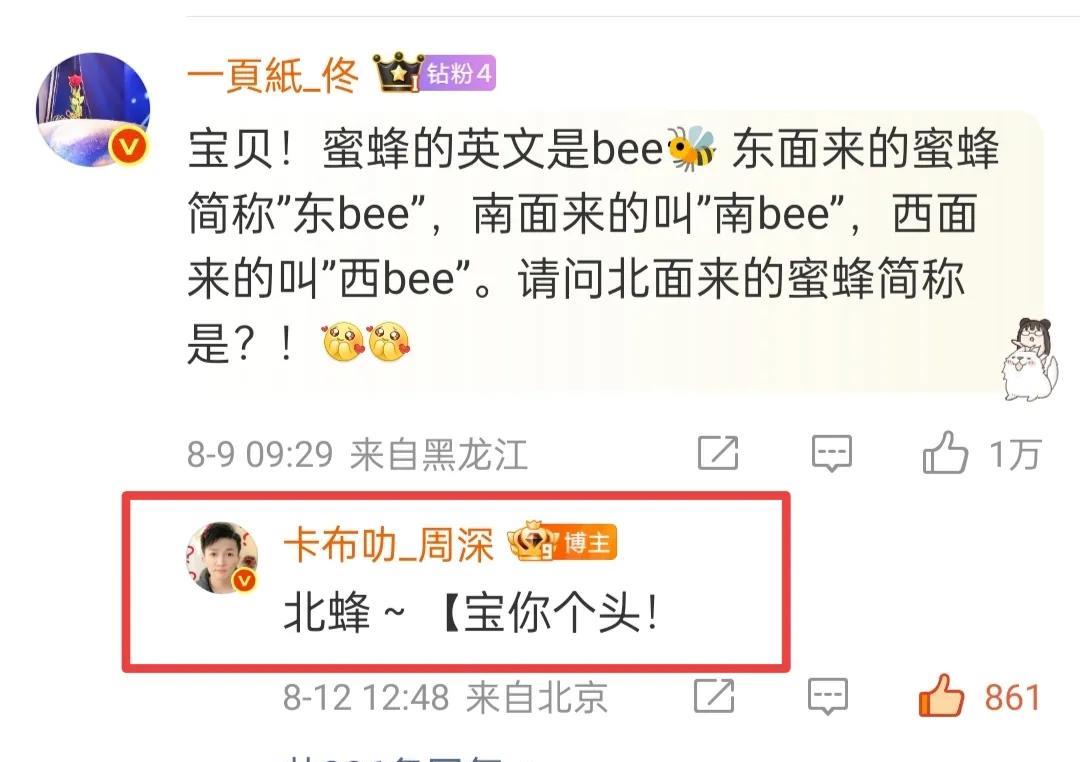Viewport: 1080px width, 762px height.
Task: Tap the reply text 北蜂～【宝你个头!
Action: click(471, 612)
